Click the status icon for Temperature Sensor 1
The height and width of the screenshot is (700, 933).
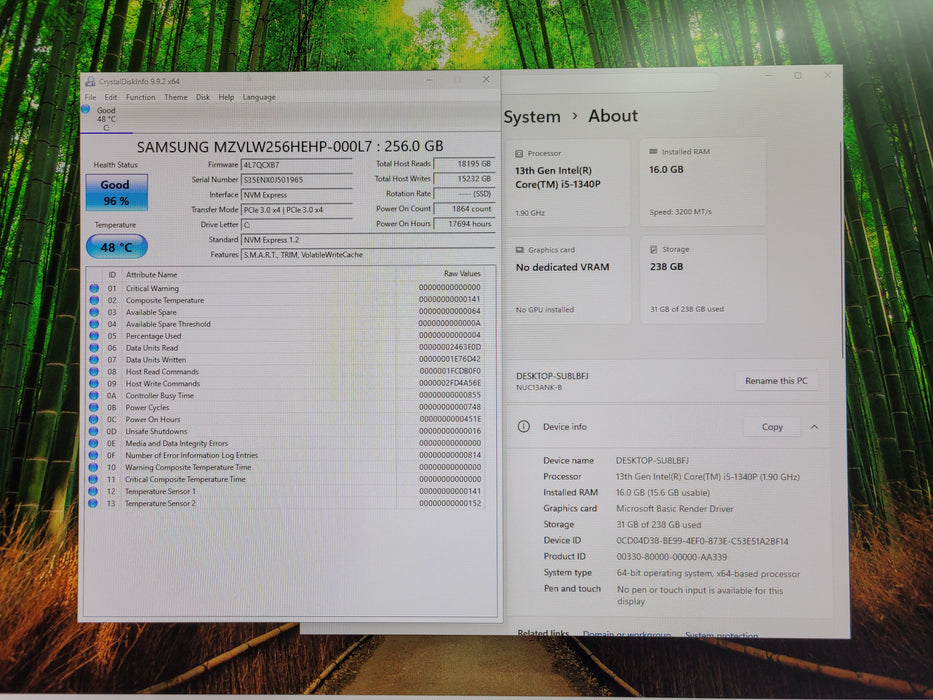click(x=93, y=491)
